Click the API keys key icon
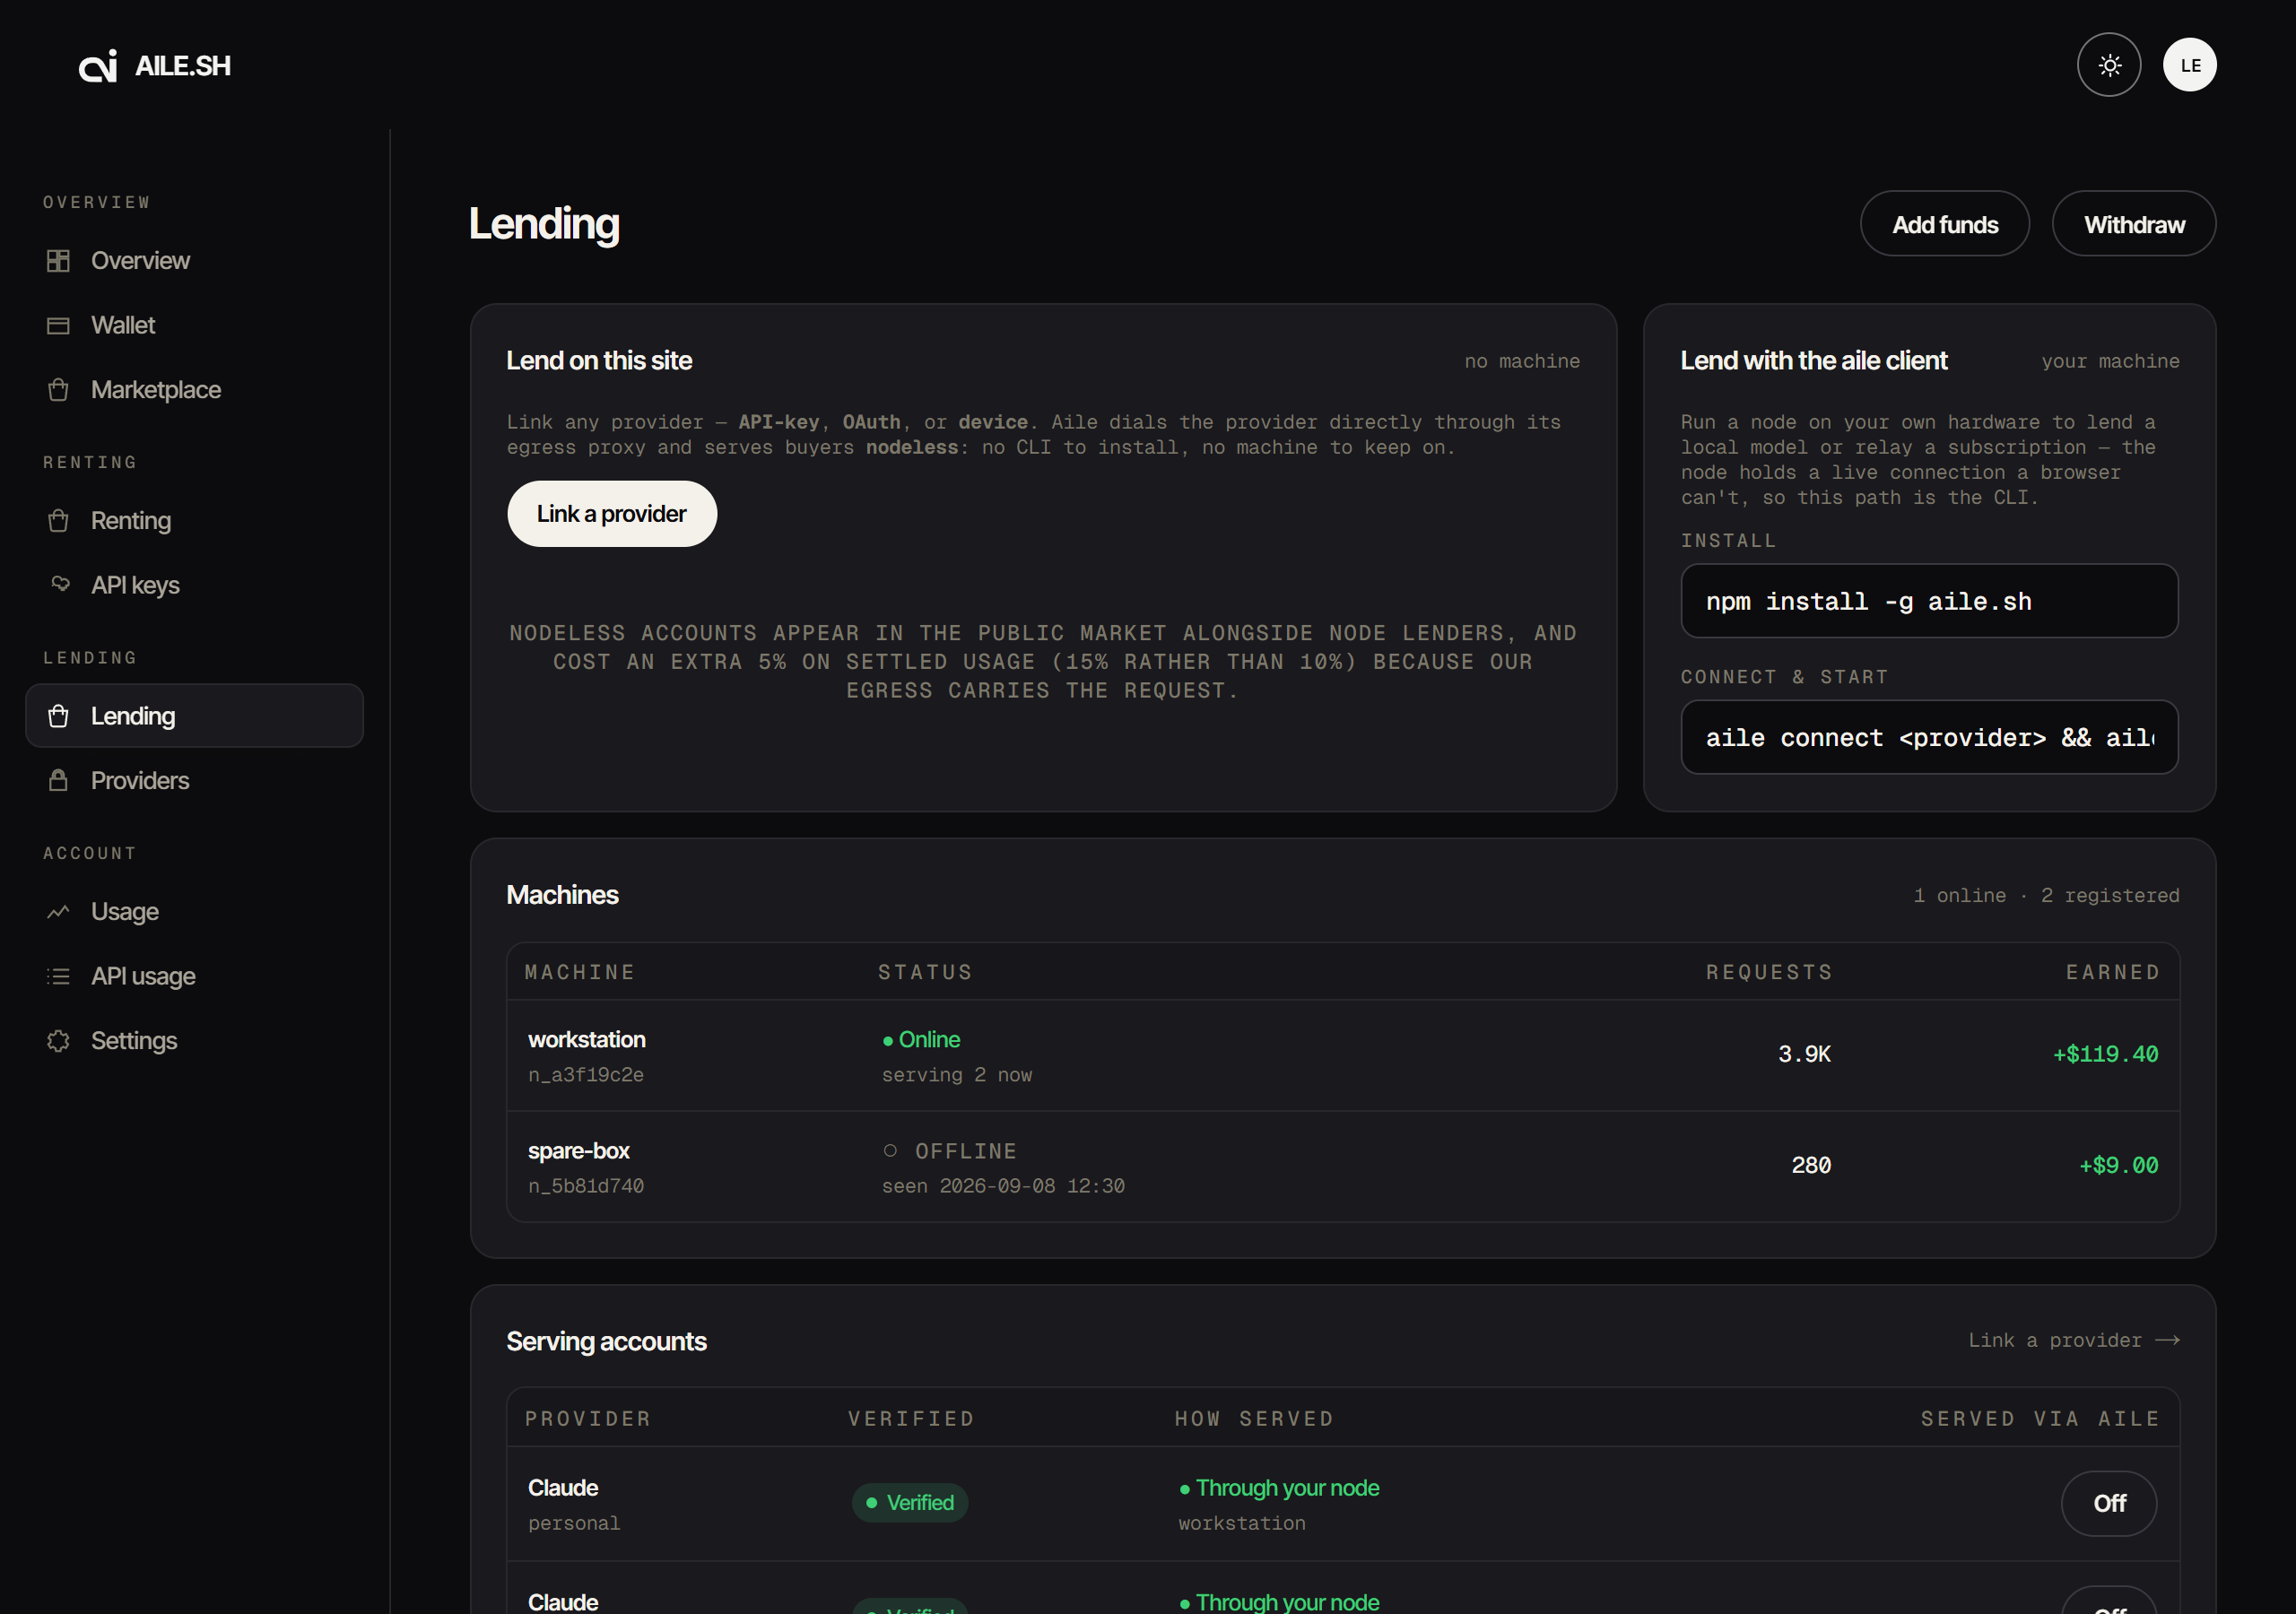Viewport: 2296px width, 1614px height. tap(60, 584)
